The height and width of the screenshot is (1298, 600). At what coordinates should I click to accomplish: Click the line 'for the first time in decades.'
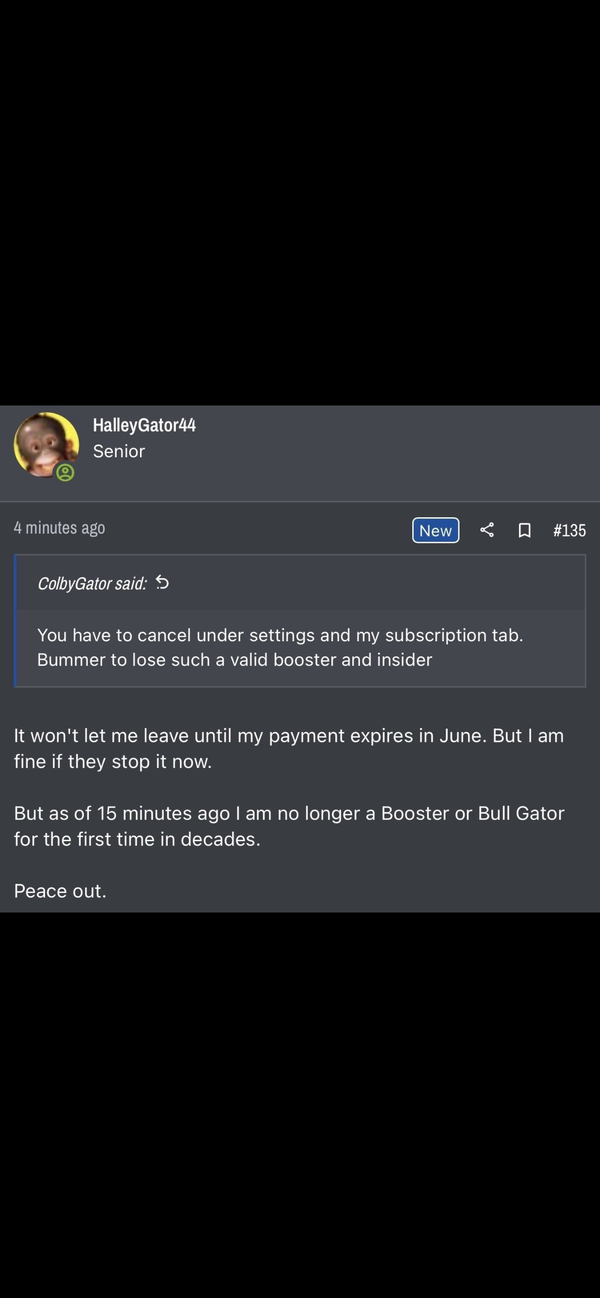(137, 839)
